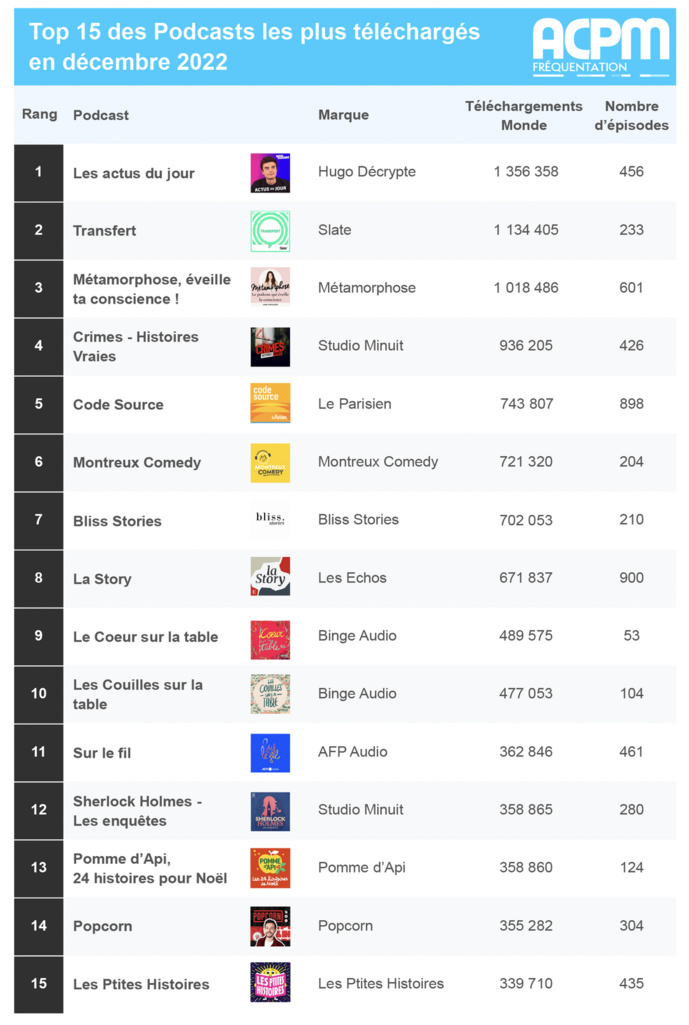689x1025 pixels.
Task: Select rank 13 Pomme d'Api title
Action: pos(150,868)
